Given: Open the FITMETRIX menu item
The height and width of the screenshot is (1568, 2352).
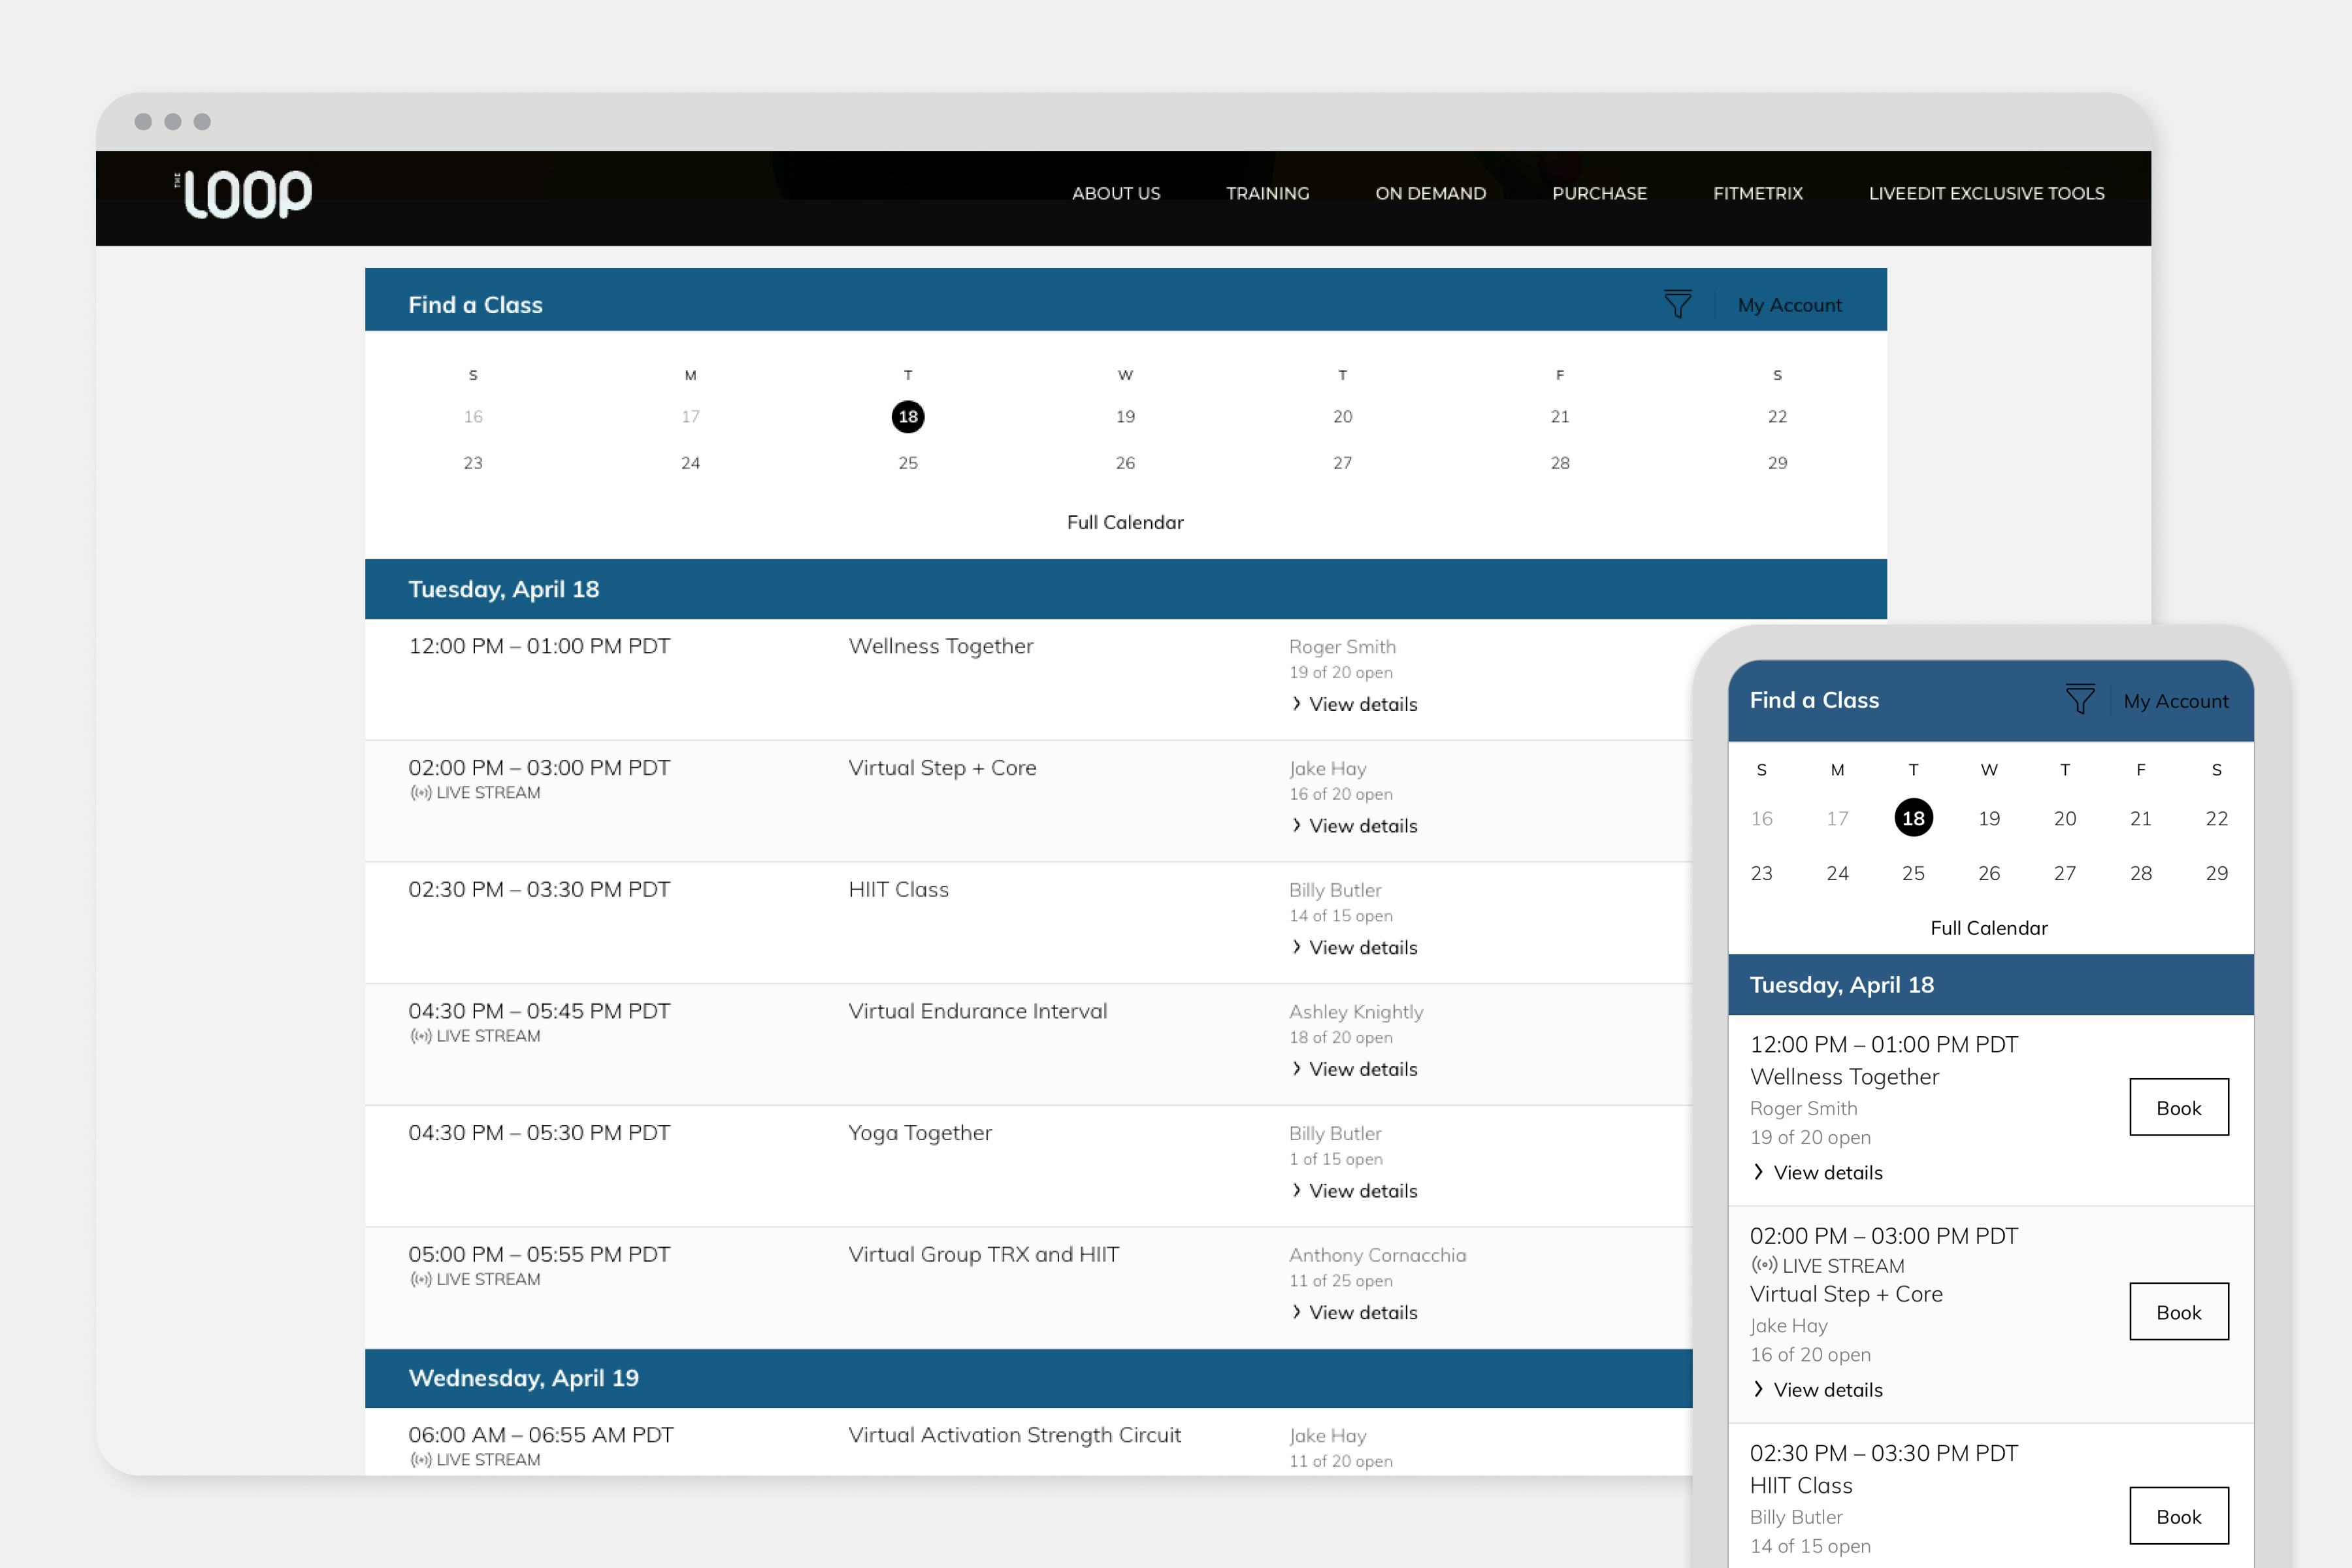Looking at the screenshot, I should pos(1757,193).
